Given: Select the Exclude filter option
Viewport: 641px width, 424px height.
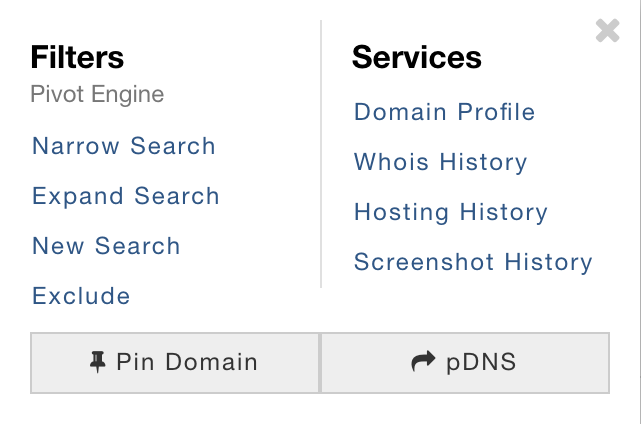Looking at the screenshot, I should [81, 296].
